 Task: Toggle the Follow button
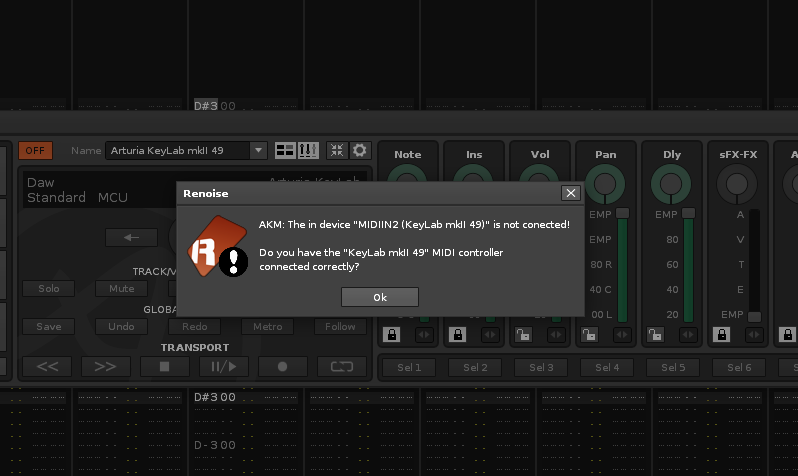[340, 327]
